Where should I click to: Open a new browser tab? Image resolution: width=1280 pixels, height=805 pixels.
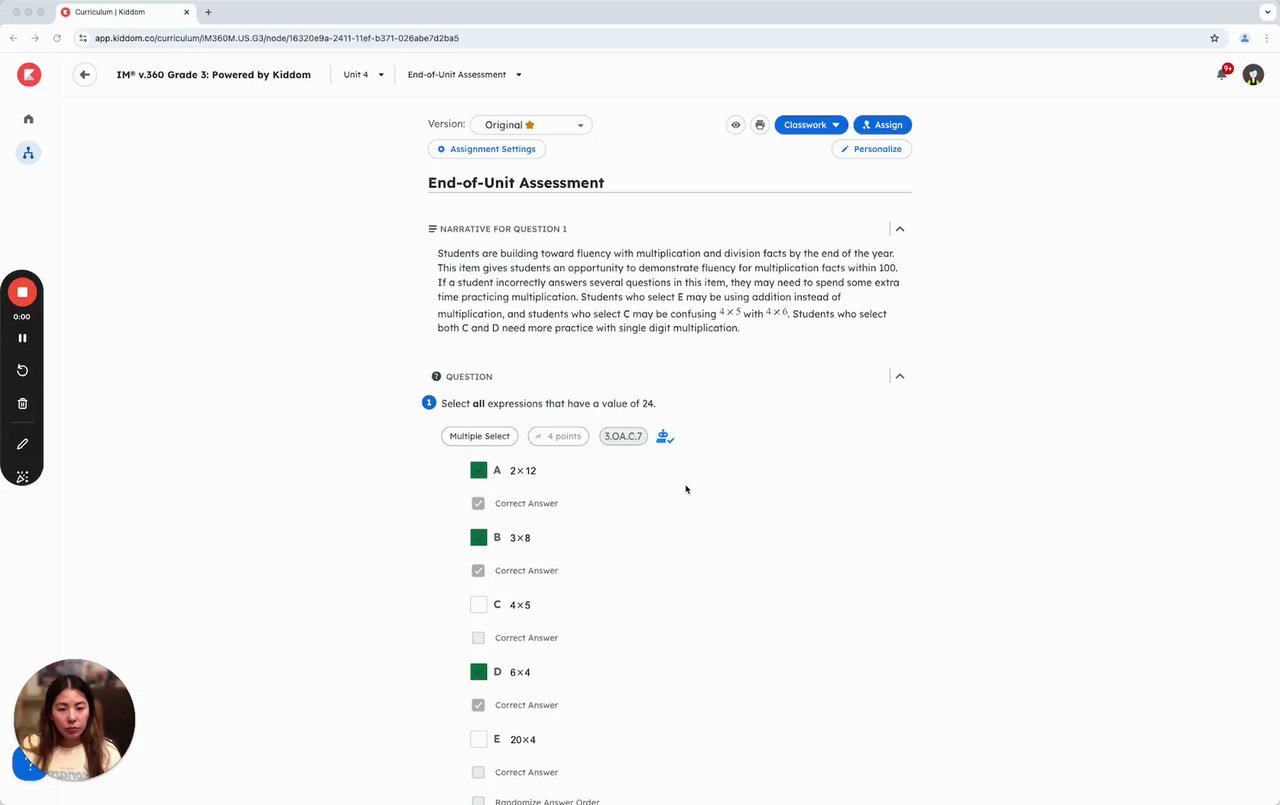[x=208, y=12]
